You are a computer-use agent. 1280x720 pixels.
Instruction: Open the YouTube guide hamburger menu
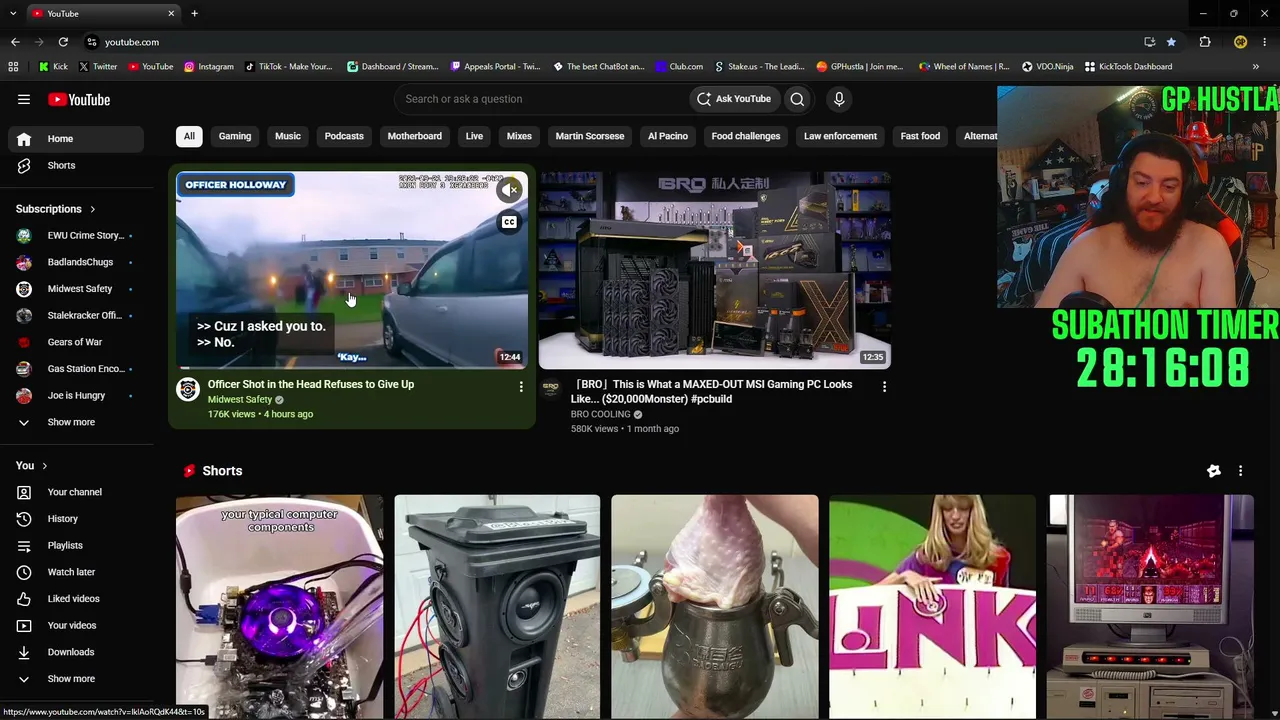tap(24, 99)
